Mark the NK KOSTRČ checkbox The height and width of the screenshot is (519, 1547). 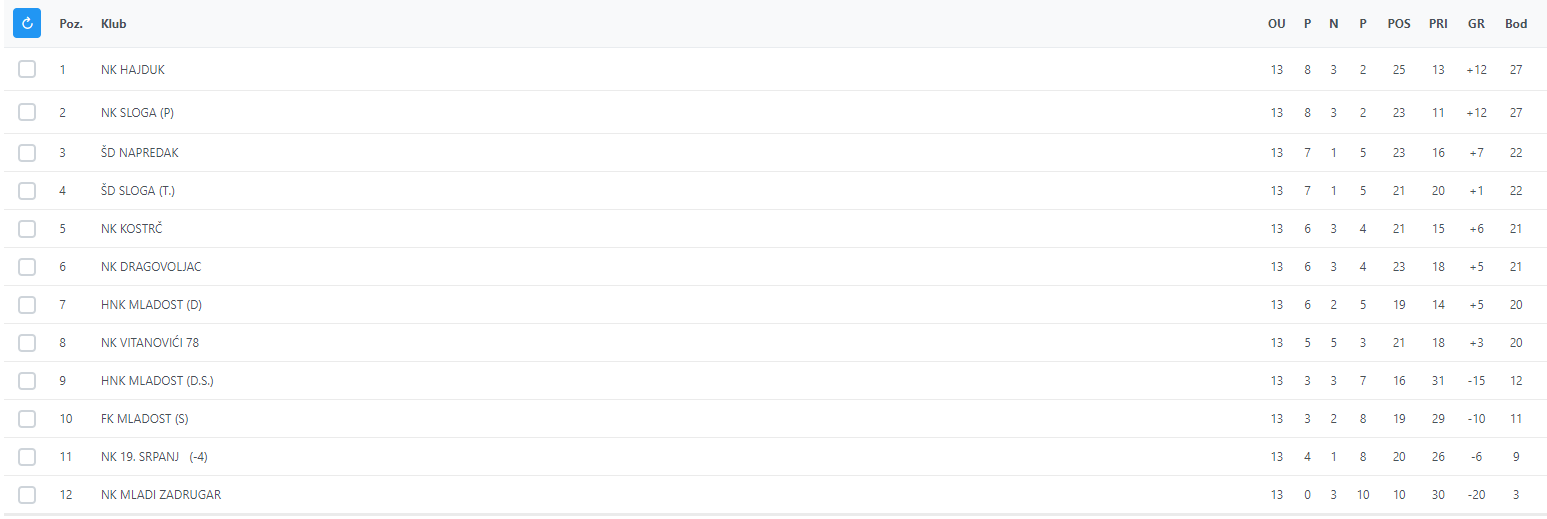[27, 229]
